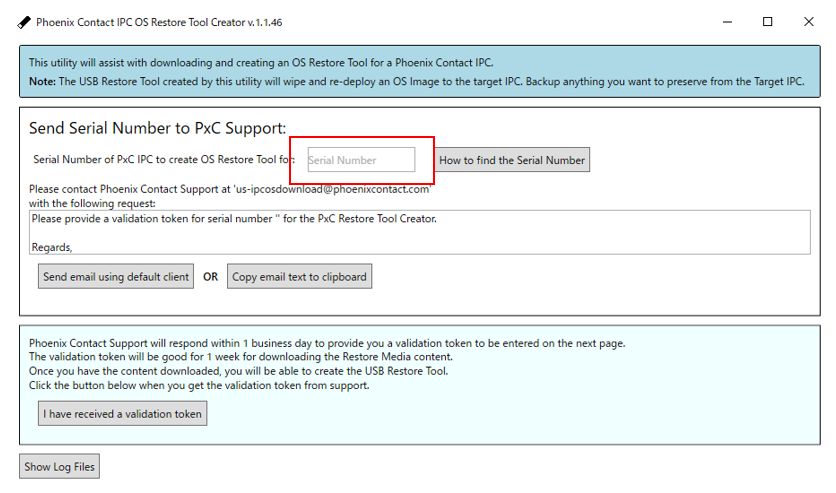
Task: Click the 'validation token will be good for 1 week' line
Action: 240,357
